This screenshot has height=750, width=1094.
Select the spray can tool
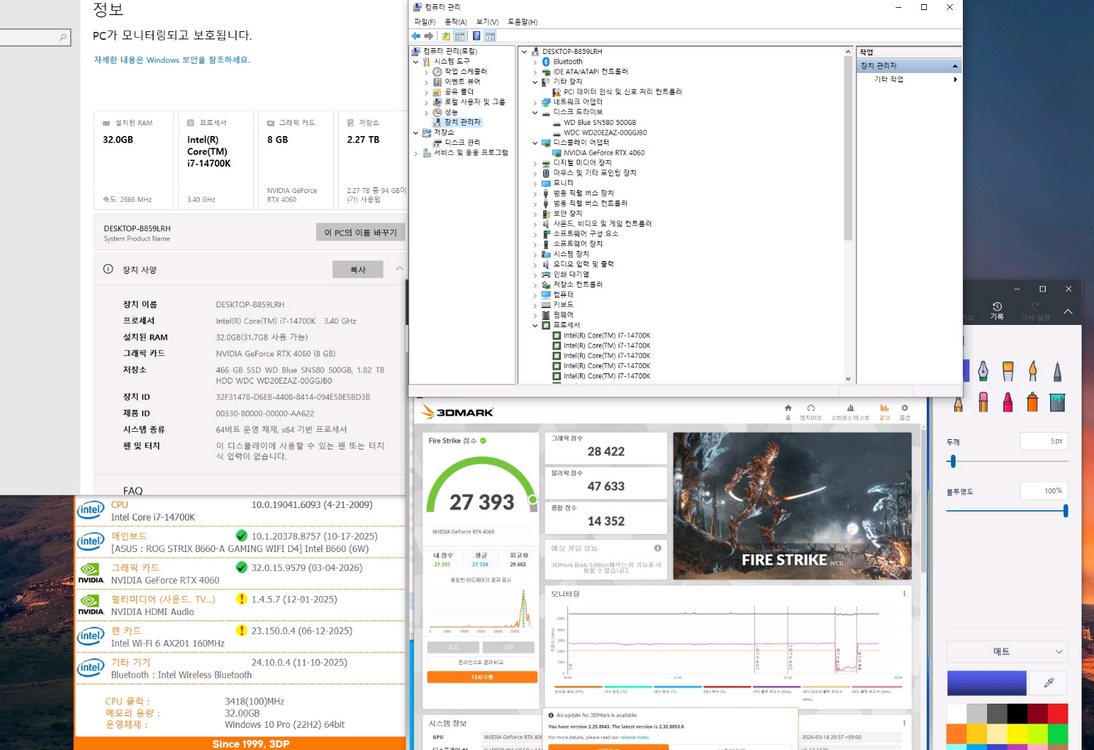pyautogui.click(x=1032, y=402)
